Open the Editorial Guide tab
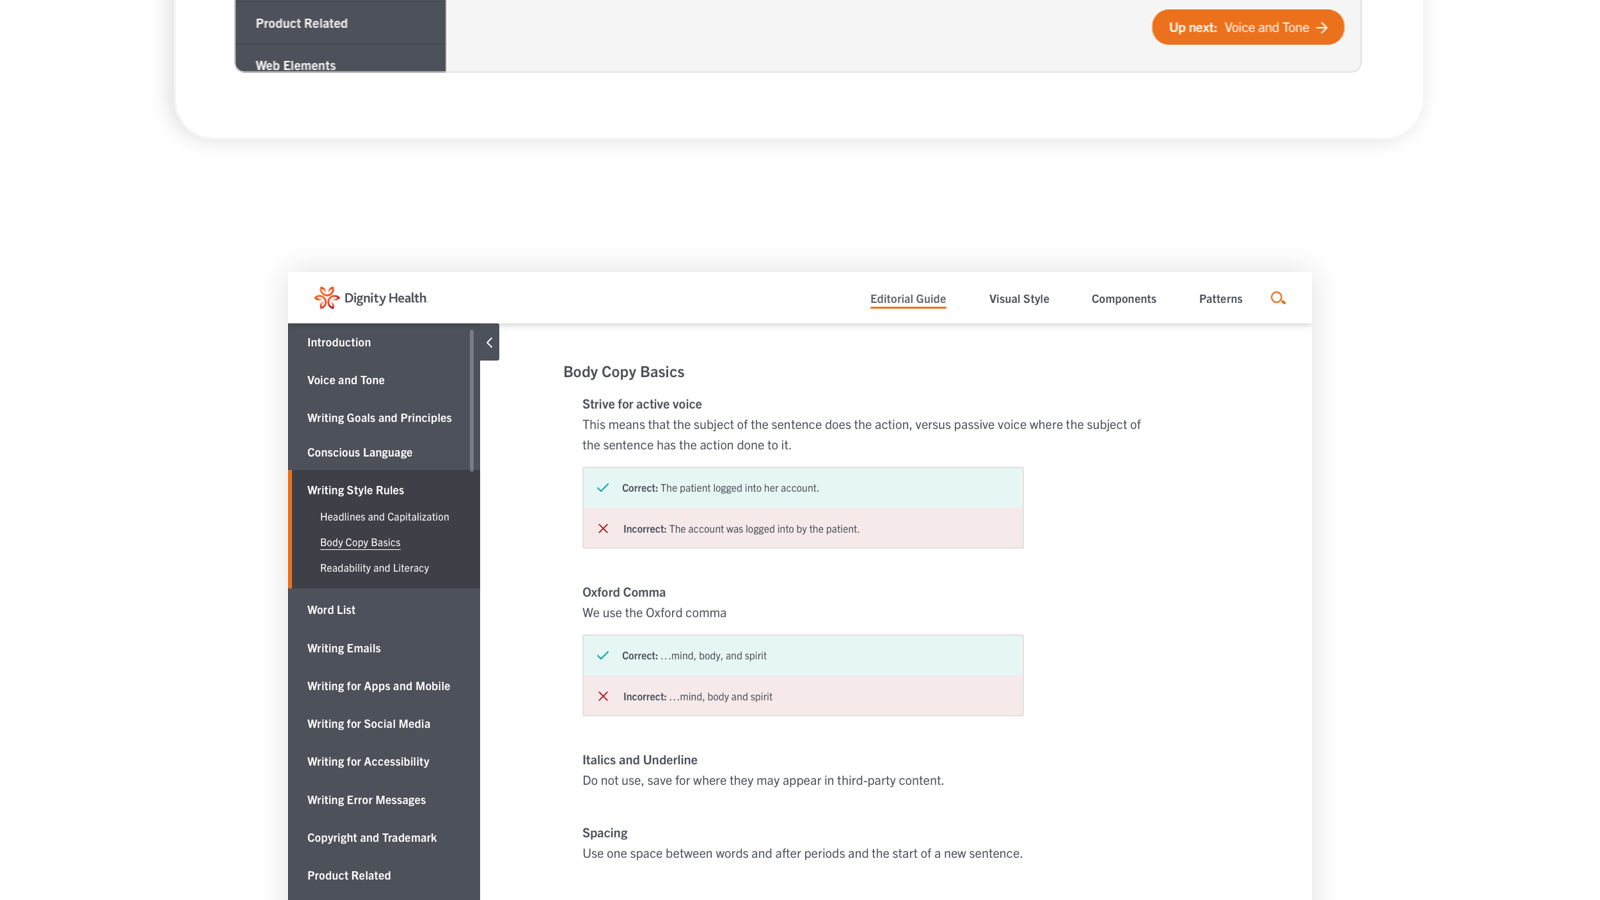This screenshot has width=1600, height=900. tap(908, 299)
